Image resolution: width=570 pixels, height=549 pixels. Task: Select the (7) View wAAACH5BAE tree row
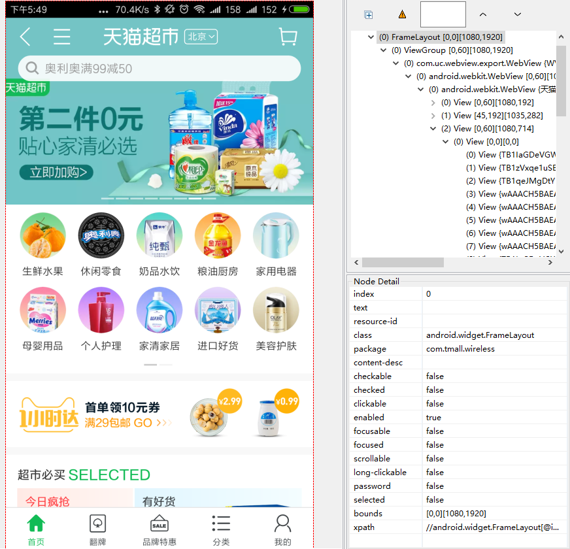511,247
